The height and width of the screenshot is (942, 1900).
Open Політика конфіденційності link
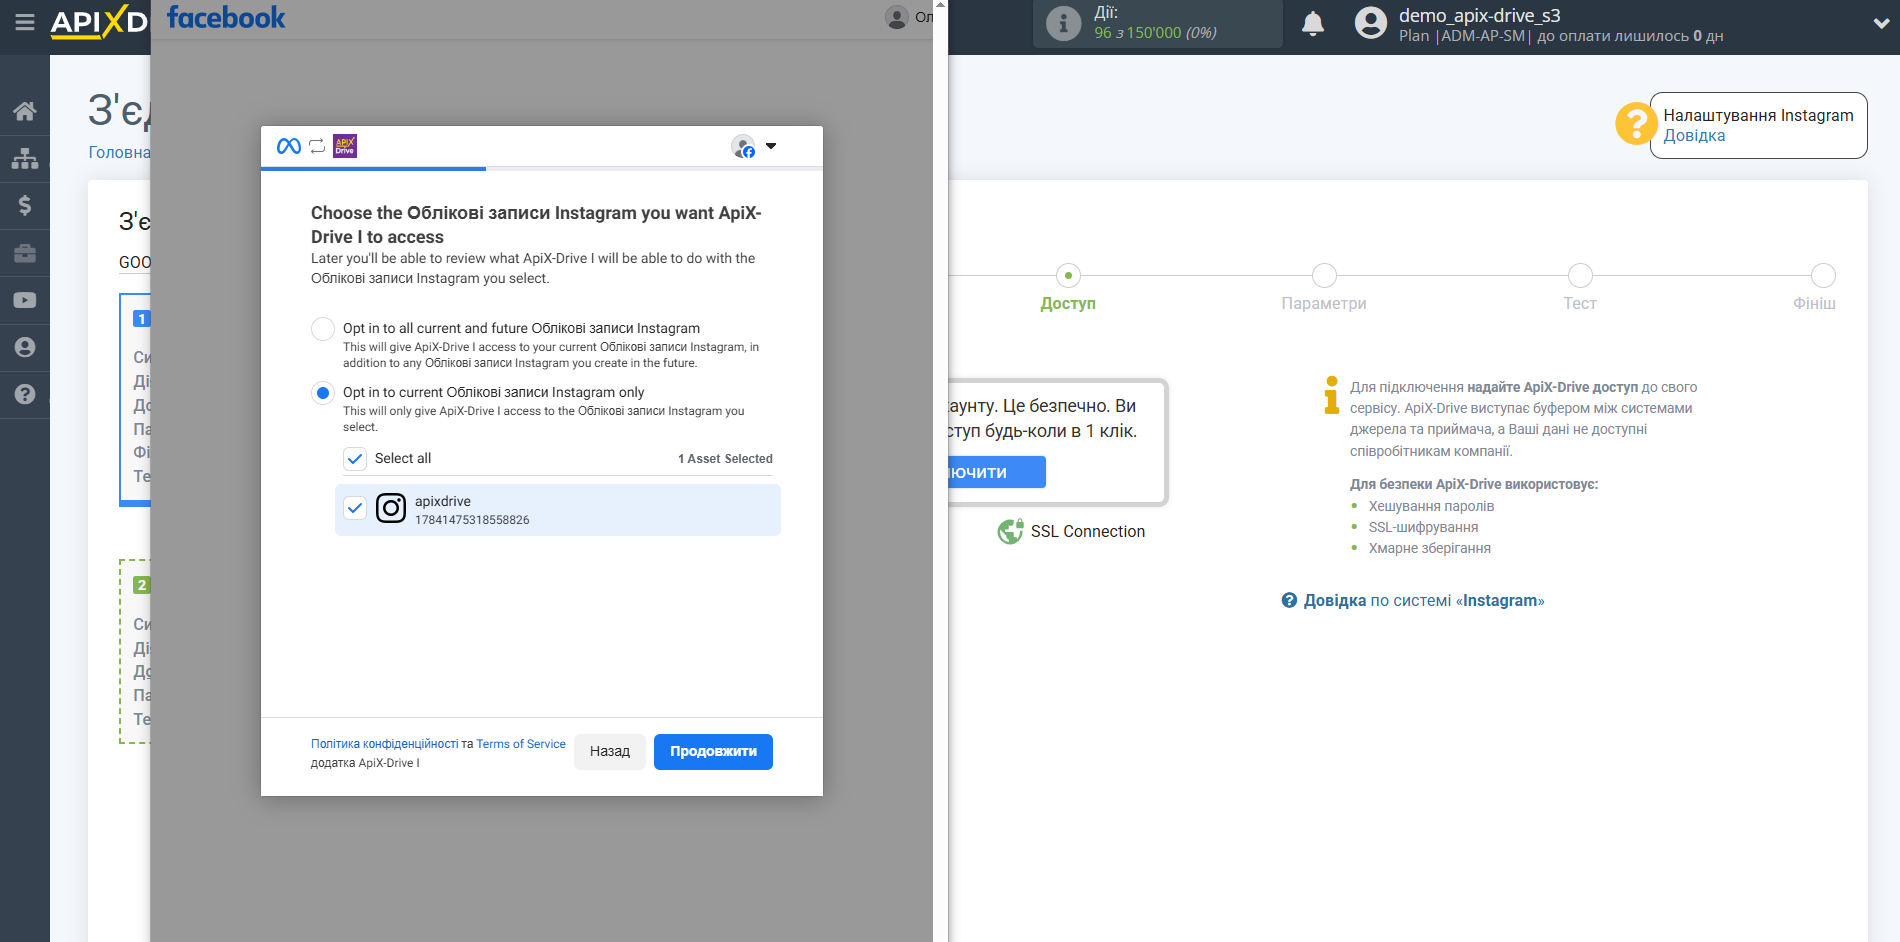click(x=384, y=744)
